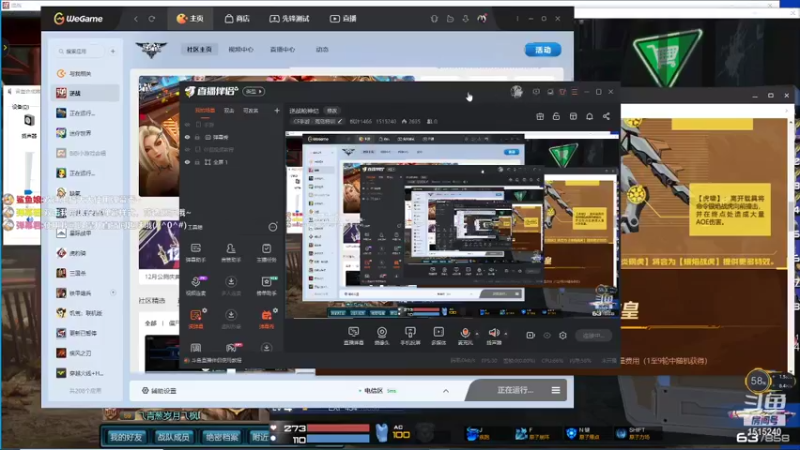Expand mode pill beside 直播伴侣 logo

coord(254,91)
